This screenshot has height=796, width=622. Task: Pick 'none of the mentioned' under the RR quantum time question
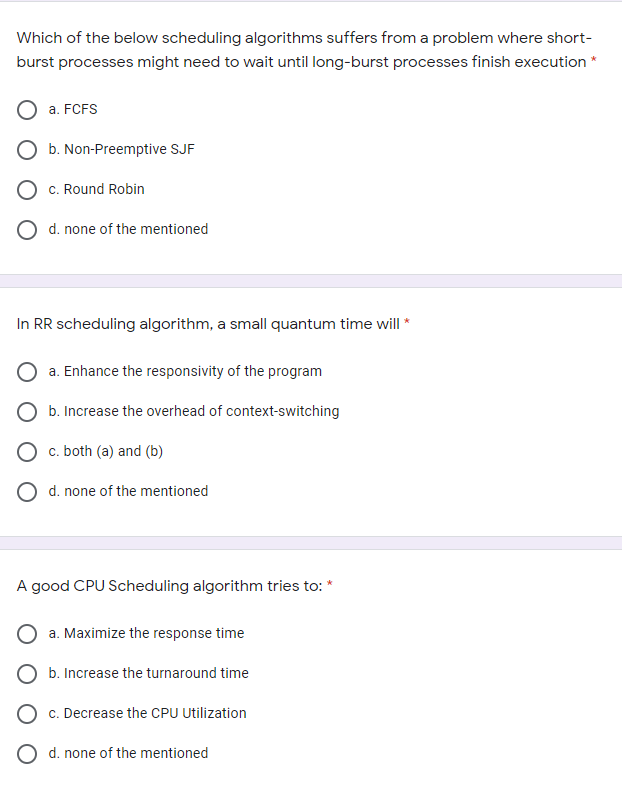point(26,492)
